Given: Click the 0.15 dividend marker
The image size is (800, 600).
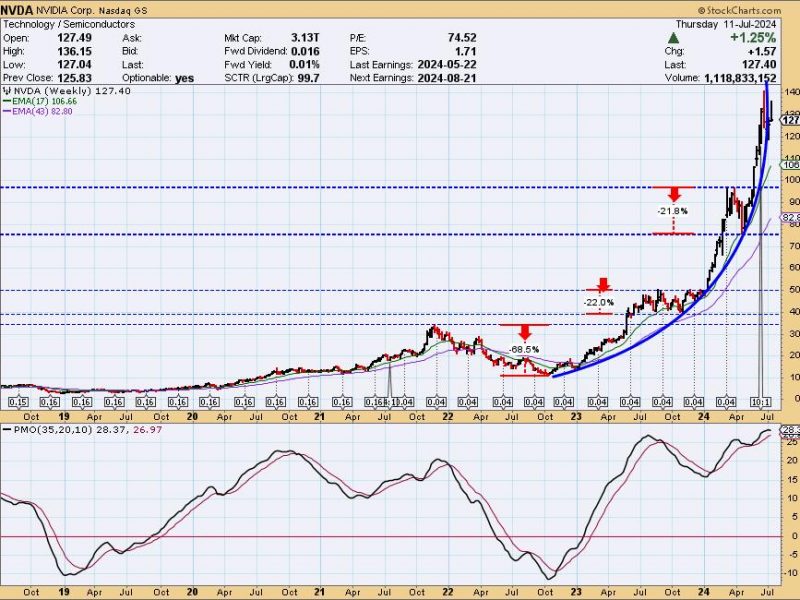Looking at the screenshot, I should click(18, 402).
